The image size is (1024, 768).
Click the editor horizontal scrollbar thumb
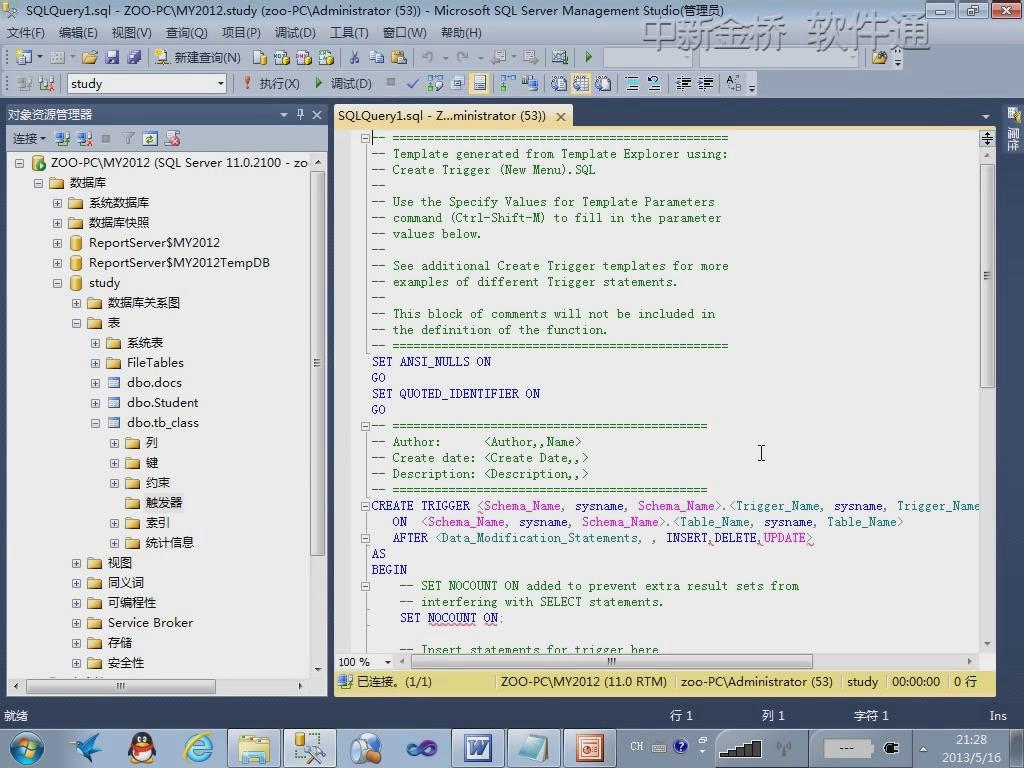coord(612,662)
